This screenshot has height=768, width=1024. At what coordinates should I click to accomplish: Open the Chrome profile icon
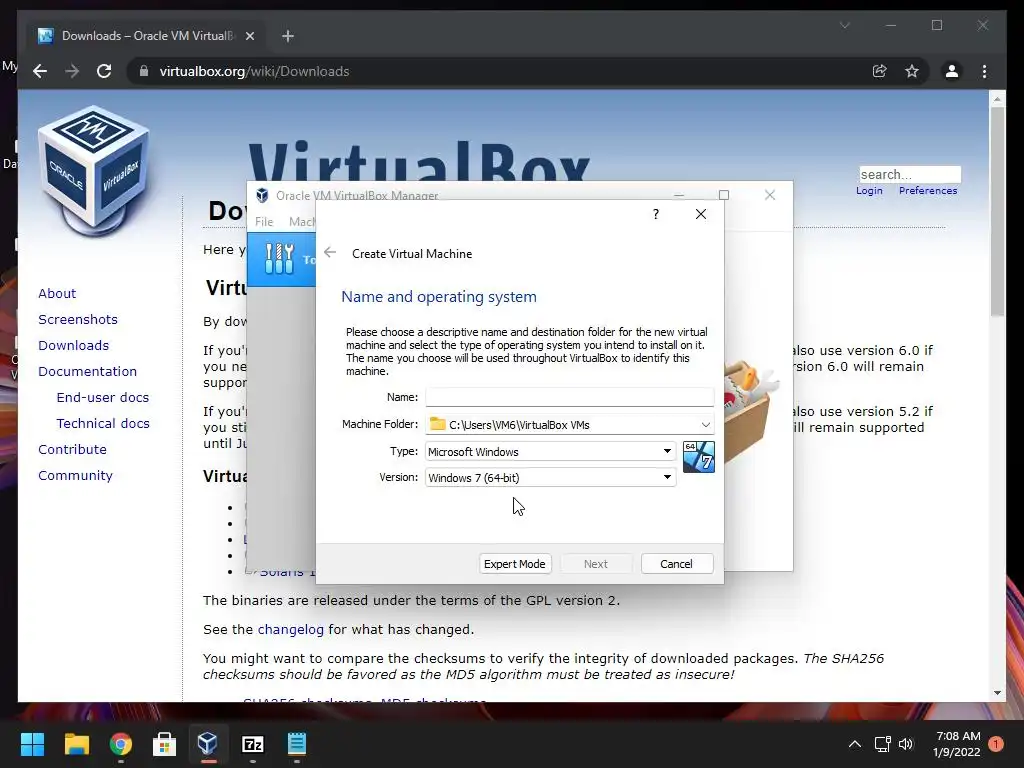coord(952,71)
